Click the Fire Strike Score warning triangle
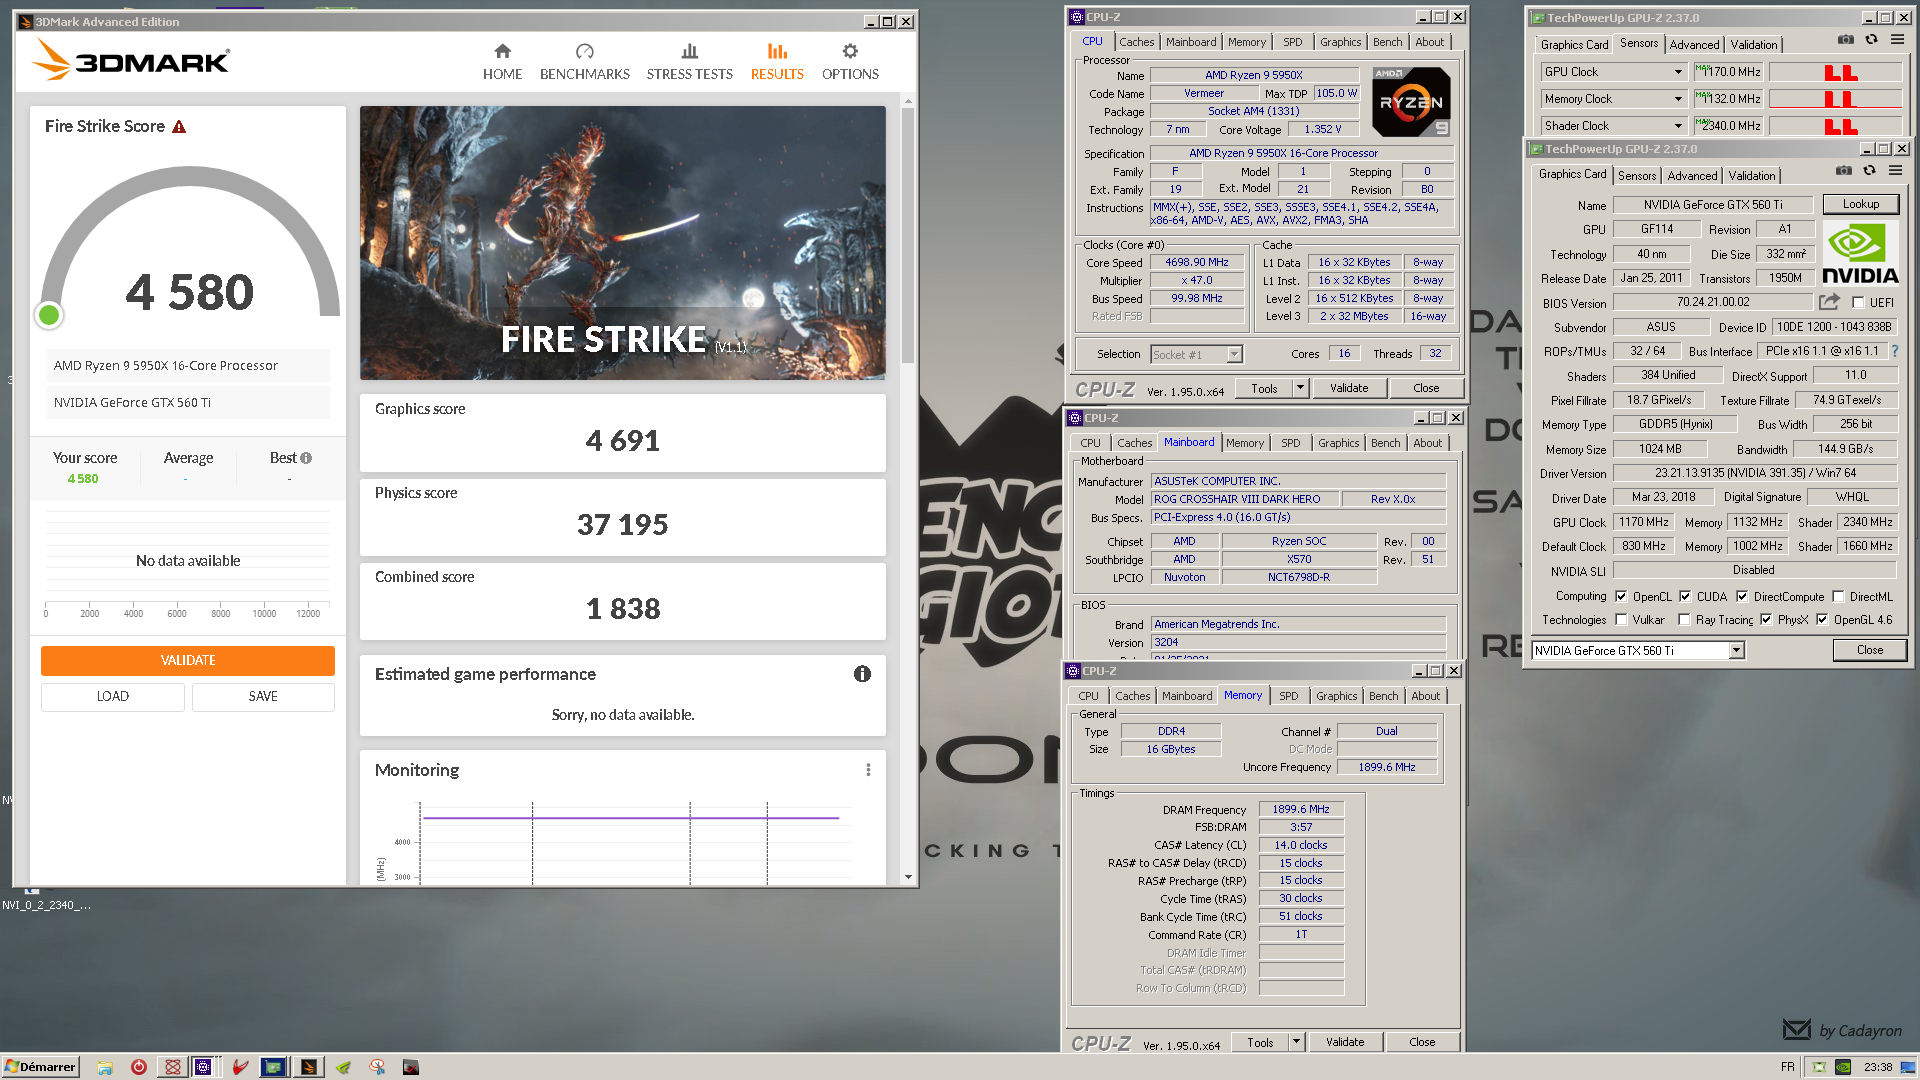The width and height of the screenshot is (1920, 1080). tap(179, 127)
